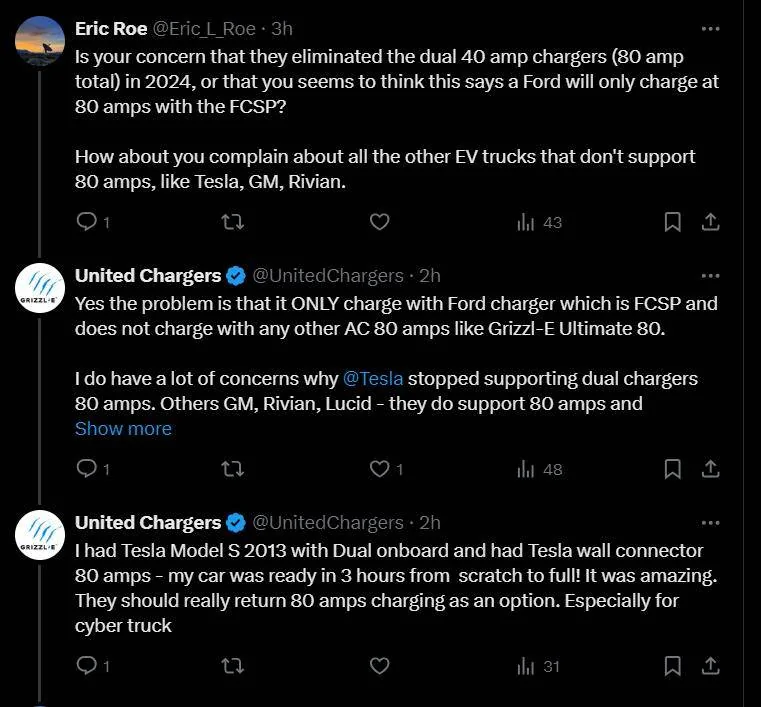Reply to Eric Roe's tweet
Viewport: 761px width, 707px height.
click(x=87, y=222)
